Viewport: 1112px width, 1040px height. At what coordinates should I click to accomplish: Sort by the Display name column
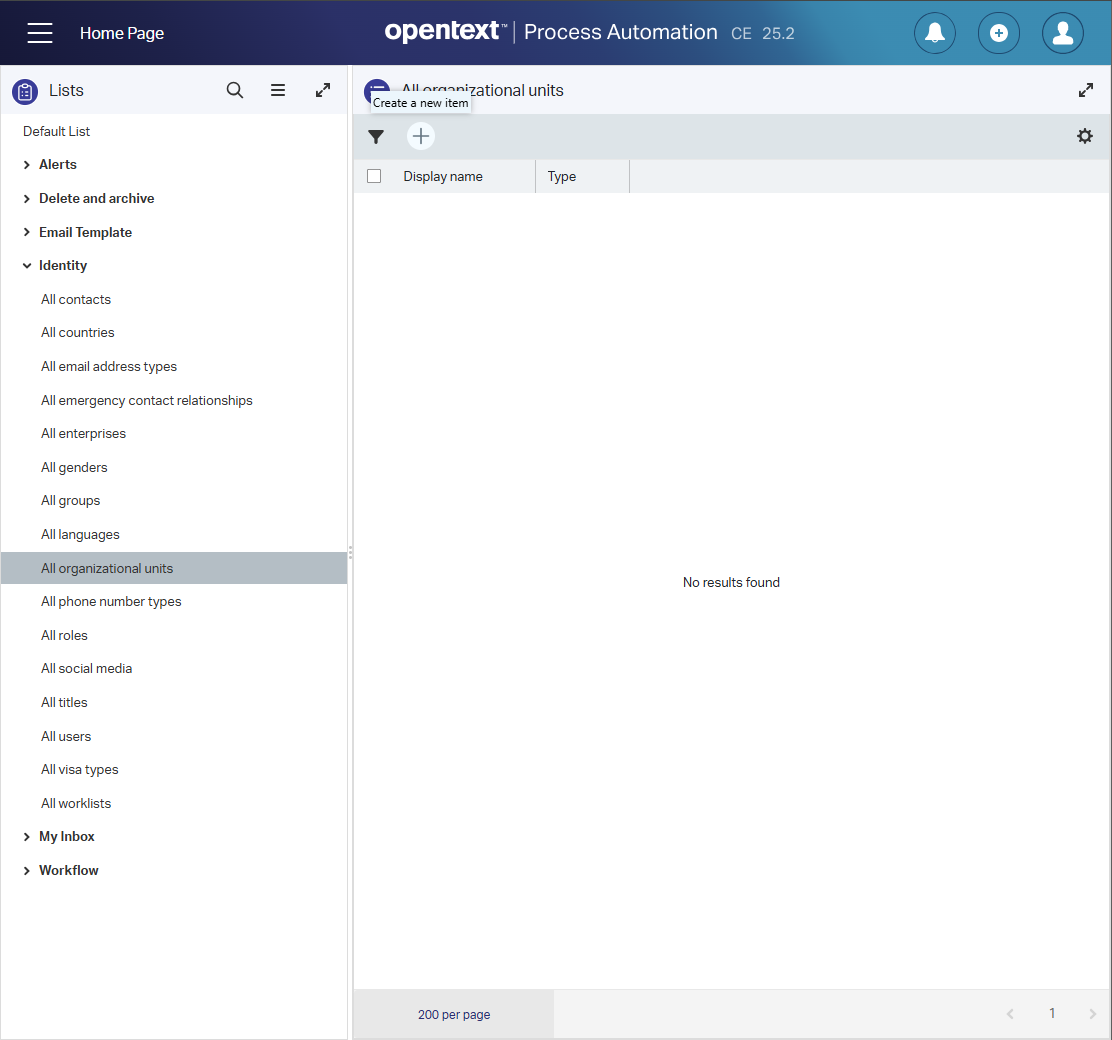(x=443, y=176)
